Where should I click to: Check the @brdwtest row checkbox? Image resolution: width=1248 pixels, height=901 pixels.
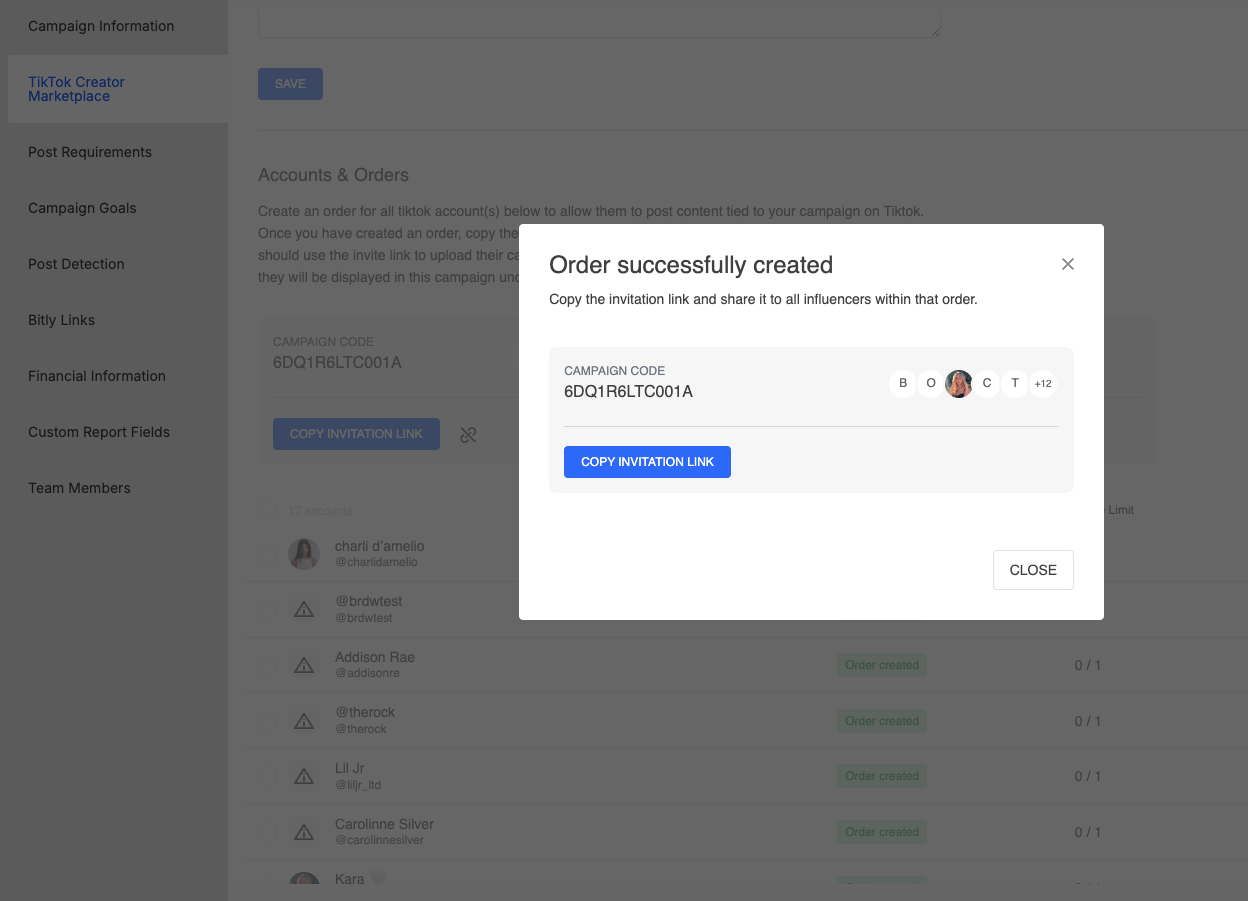point(267,609)
